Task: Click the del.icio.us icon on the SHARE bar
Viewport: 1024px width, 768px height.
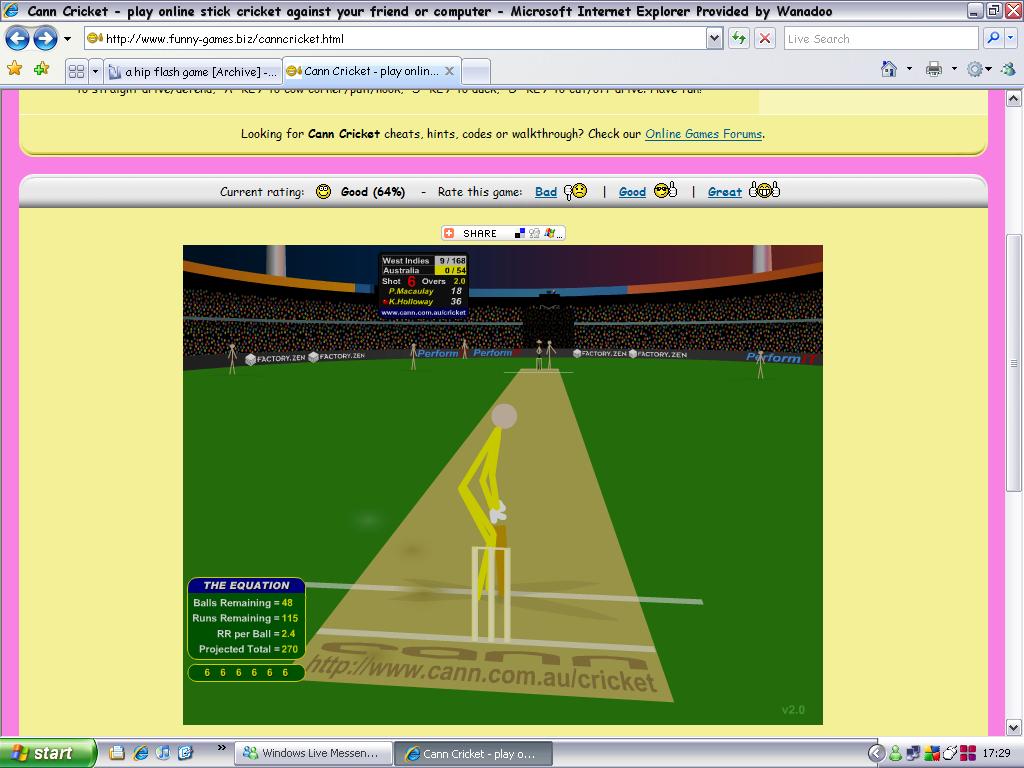Action: (518, 233)
